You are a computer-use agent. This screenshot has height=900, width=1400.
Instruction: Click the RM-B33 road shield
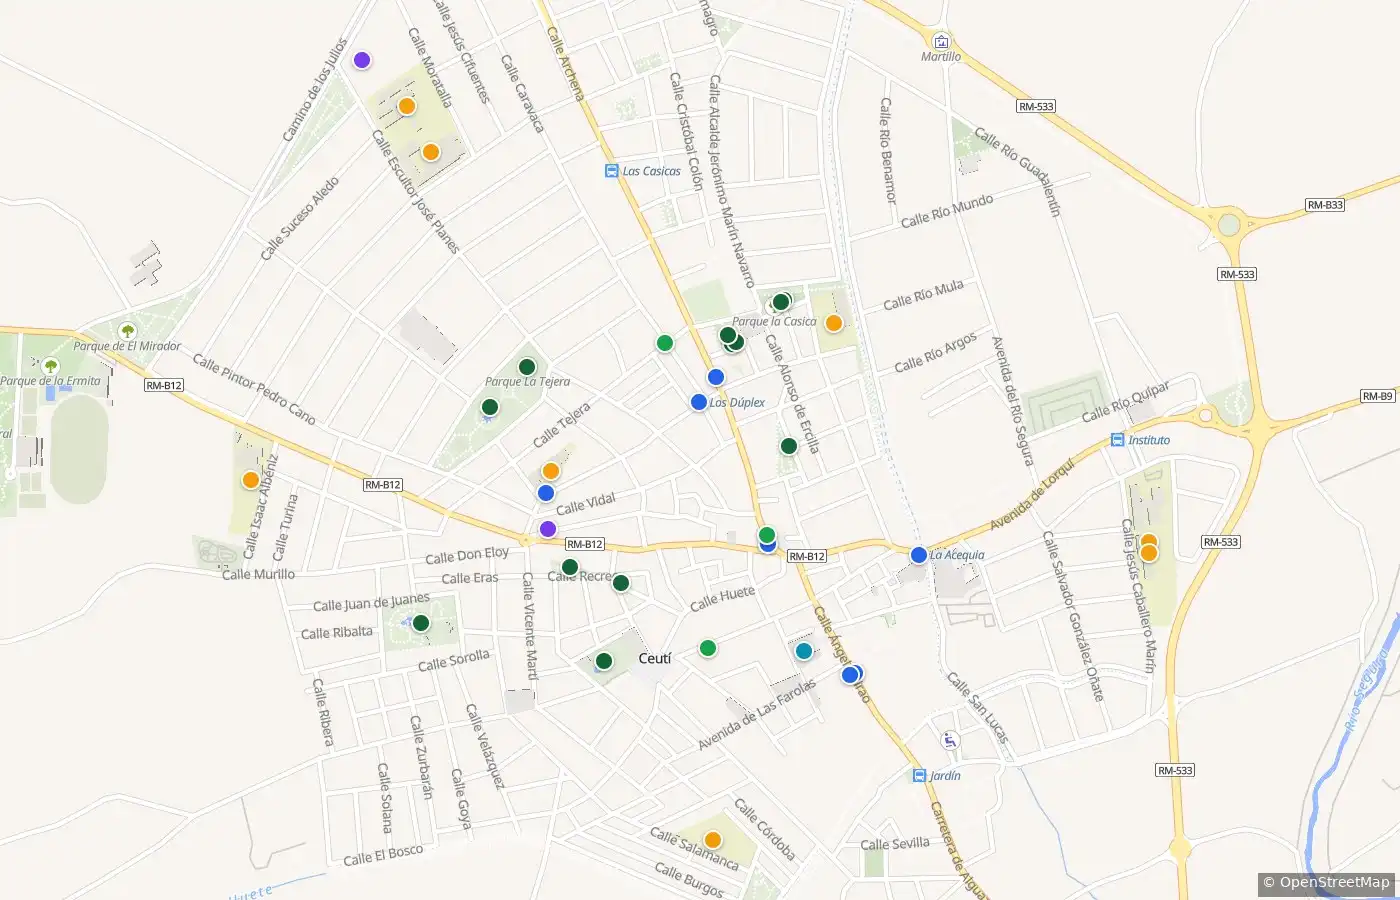tap(1325, 205)
